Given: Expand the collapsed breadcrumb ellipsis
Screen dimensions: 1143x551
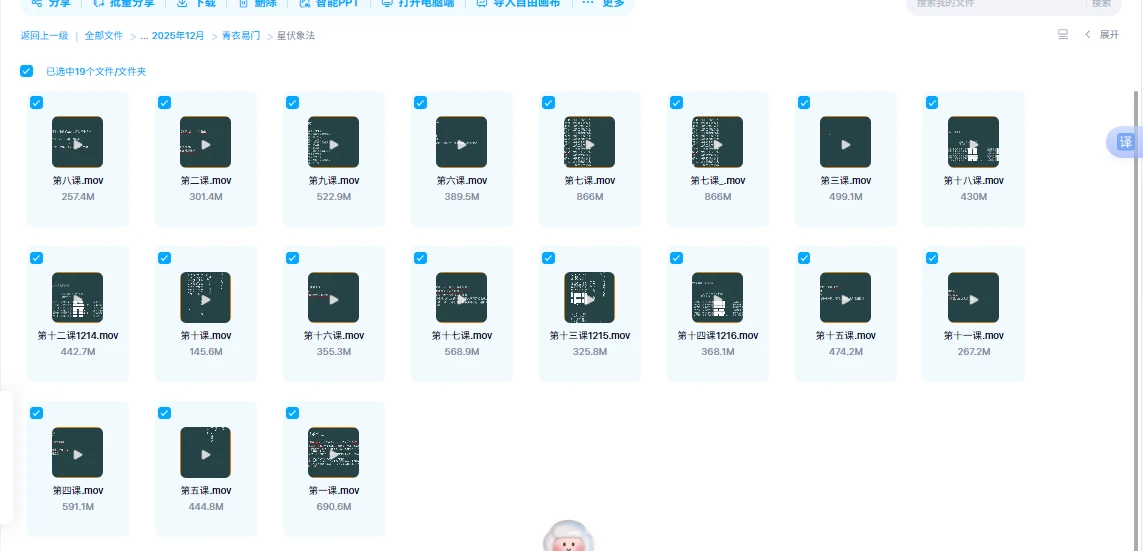Looking at the screenshot, I should coord(144,35).
